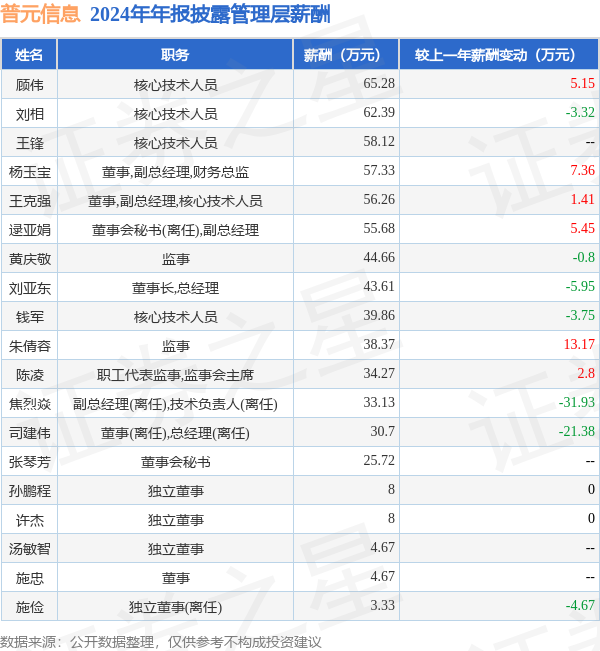This screenshot has height=651, width=600.
Task: Click the position 职工代表监事,监事会主席
Action: (x=175, y=375)
